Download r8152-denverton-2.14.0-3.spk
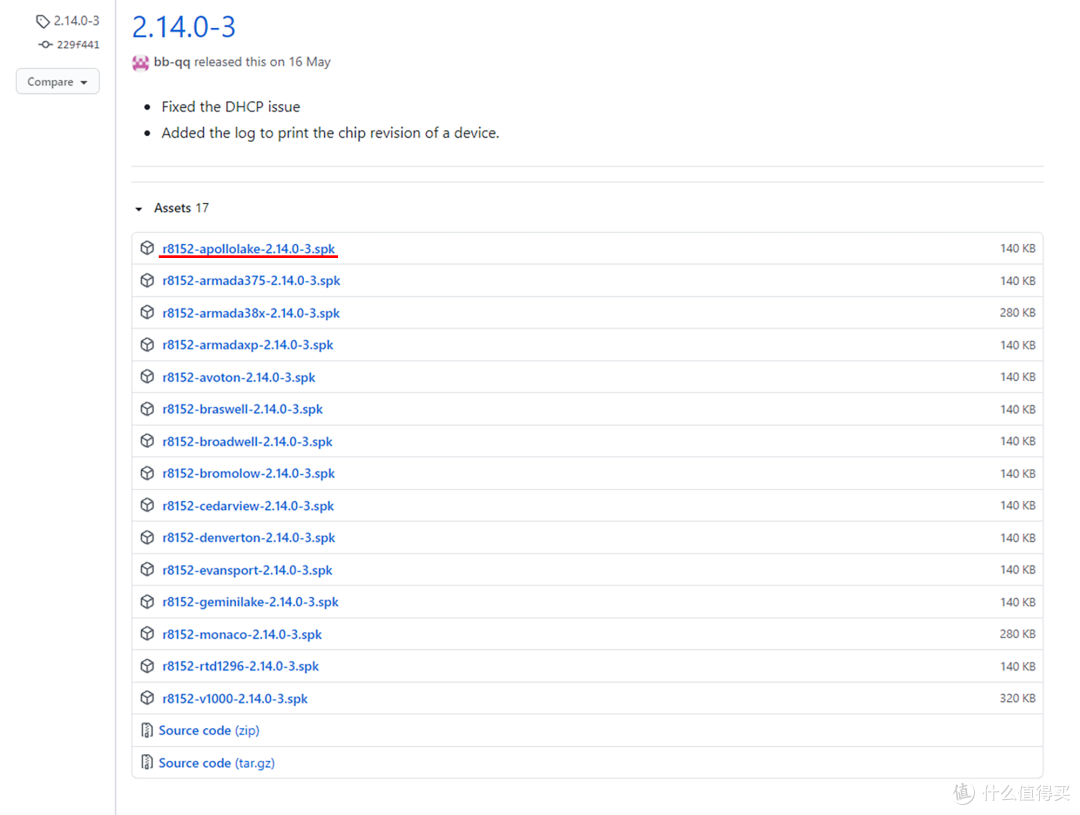1080x815 pixels. [x=248, y=538]
